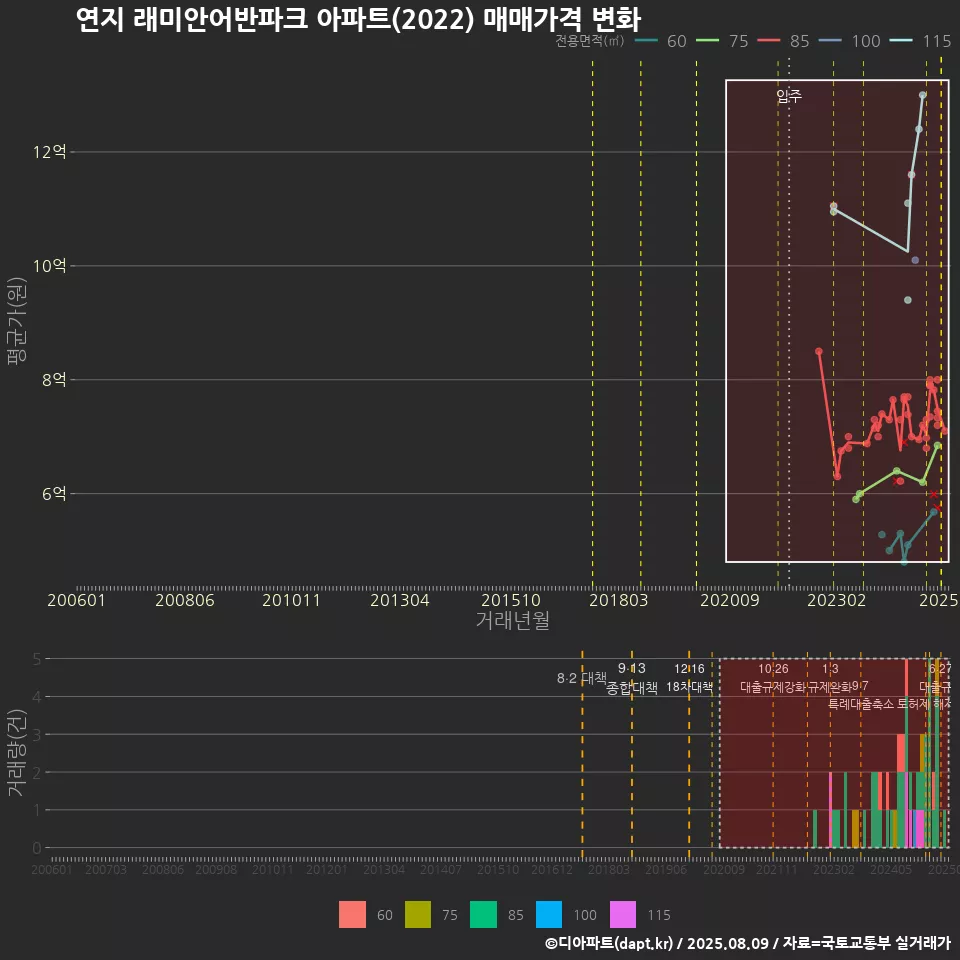The image size is (960, 960).
Task: Click the 8·2 대책 policy label
Action: point(582,678)
